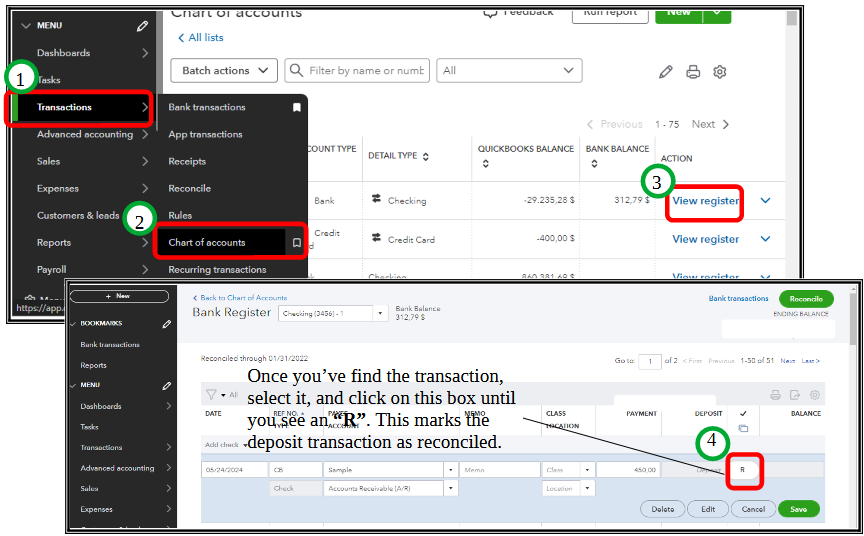Collapse the BOOKMARKS section in Bank Register sidebar
This screenshot has width=864, height=536.
coord(73,323)
